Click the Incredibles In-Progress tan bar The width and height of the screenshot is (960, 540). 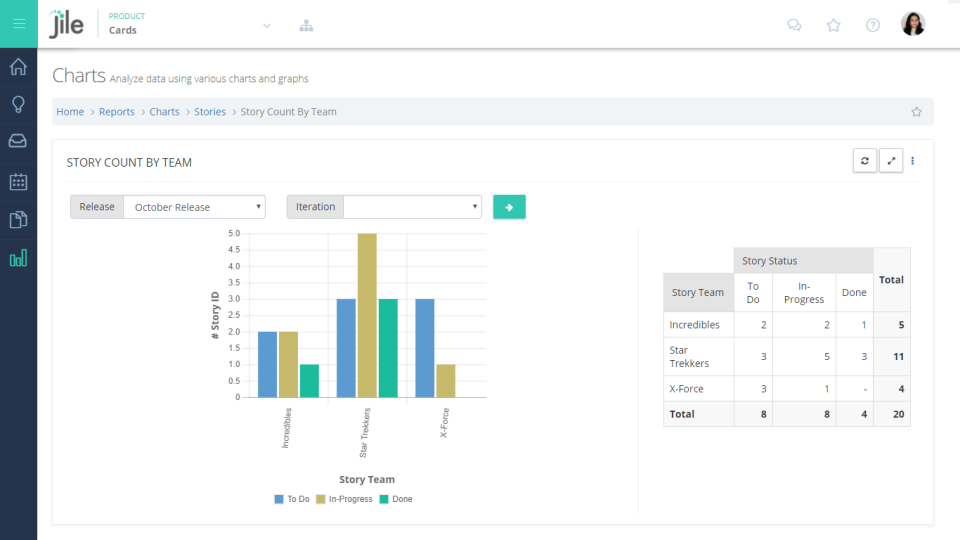[x=288, y=364]
